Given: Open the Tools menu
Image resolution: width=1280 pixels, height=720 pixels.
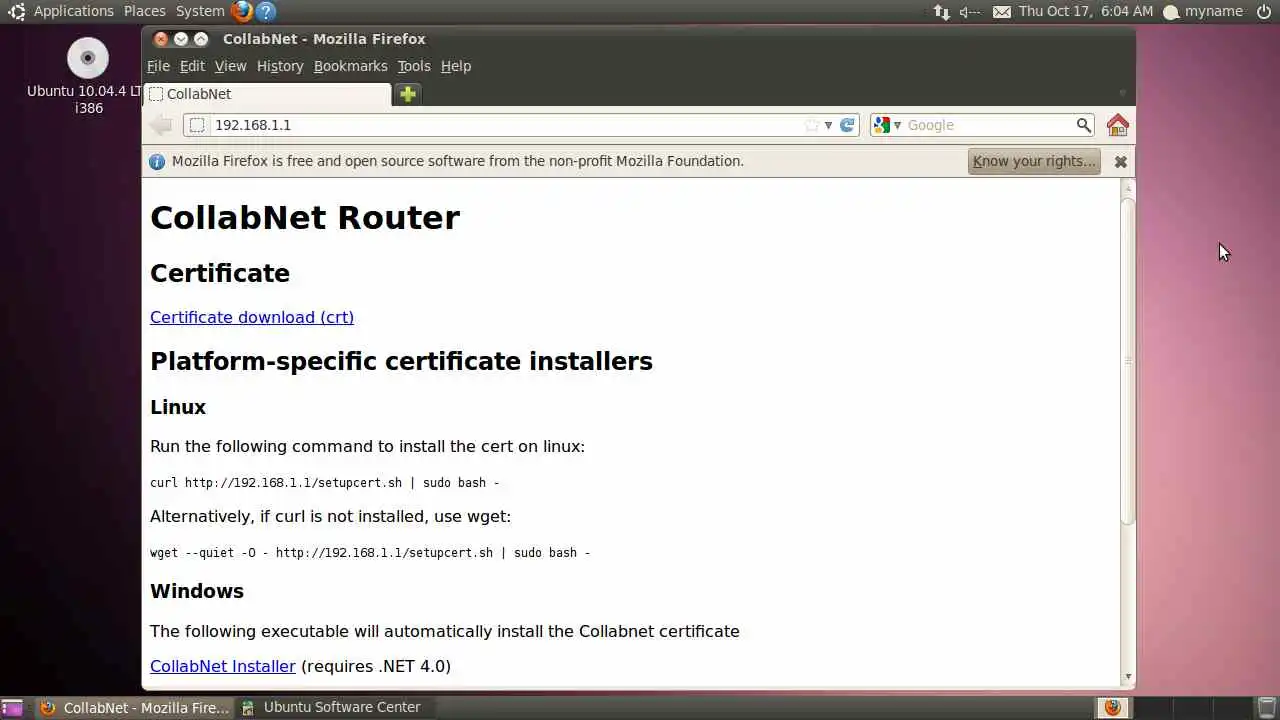Looking at the screenshot, I should (x=414, y=66).
